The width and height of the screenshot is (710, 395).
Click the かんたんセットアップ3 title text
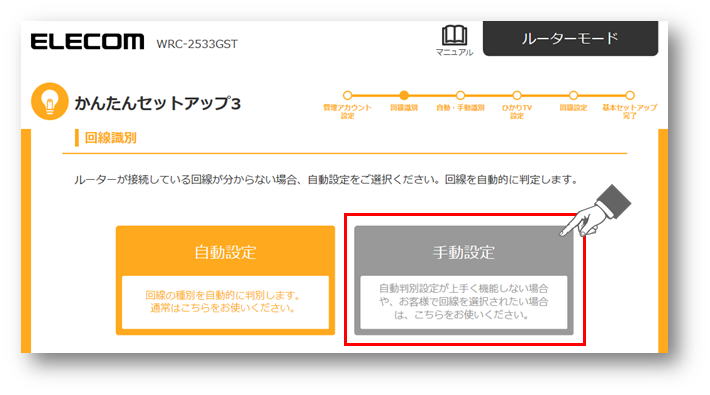coord(158,103)
